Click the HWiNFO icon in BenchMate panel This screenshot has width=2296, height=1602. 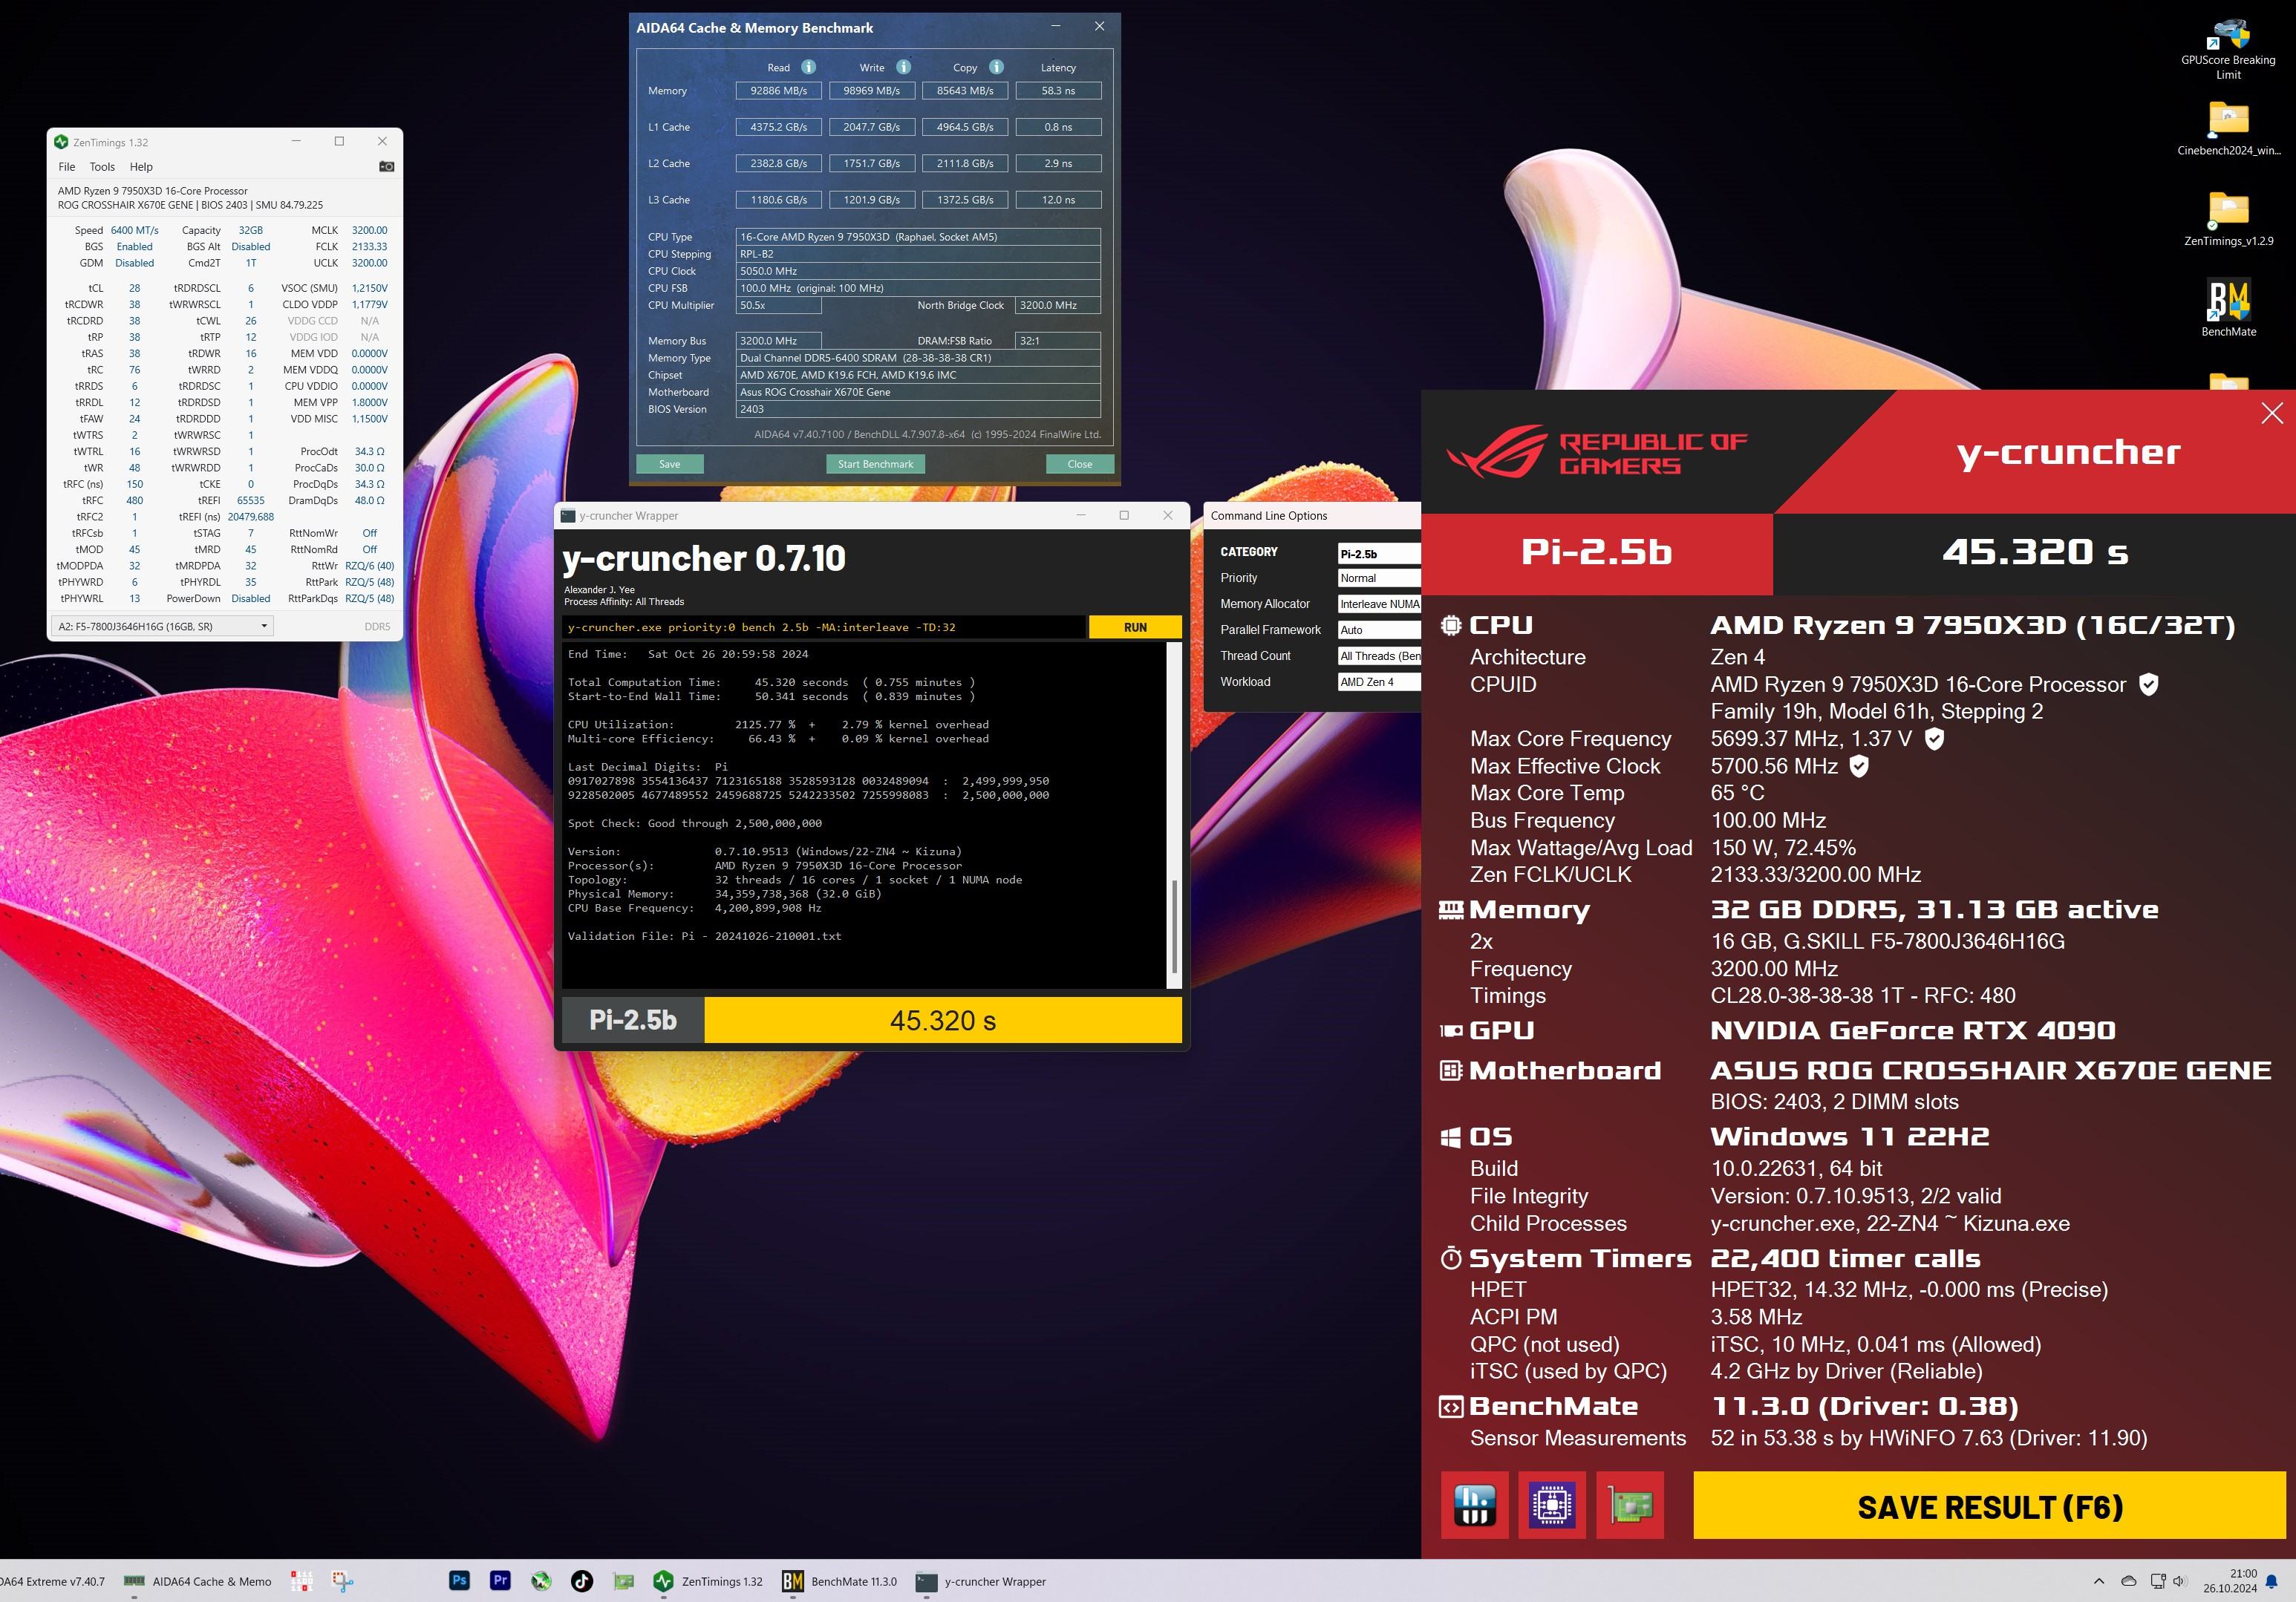tap(1474, 1504)
